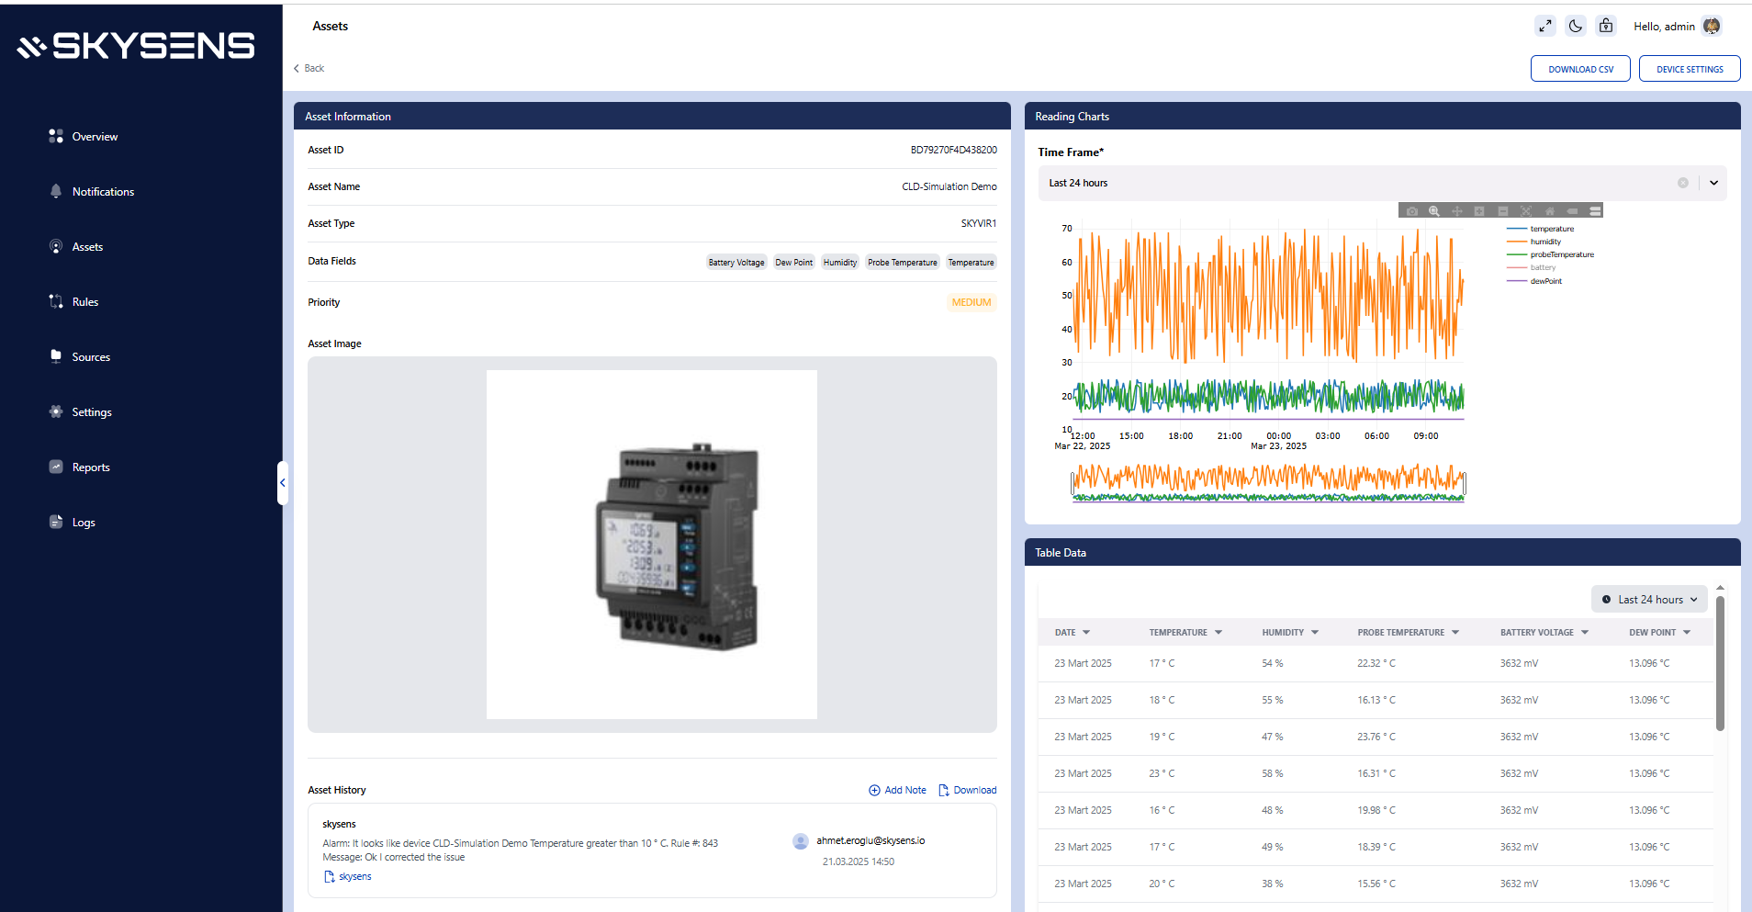Viewport: 1752px width, 912px height.
Task: Sort by the Battery Voltage column
Action: [x=1544, y=632]
